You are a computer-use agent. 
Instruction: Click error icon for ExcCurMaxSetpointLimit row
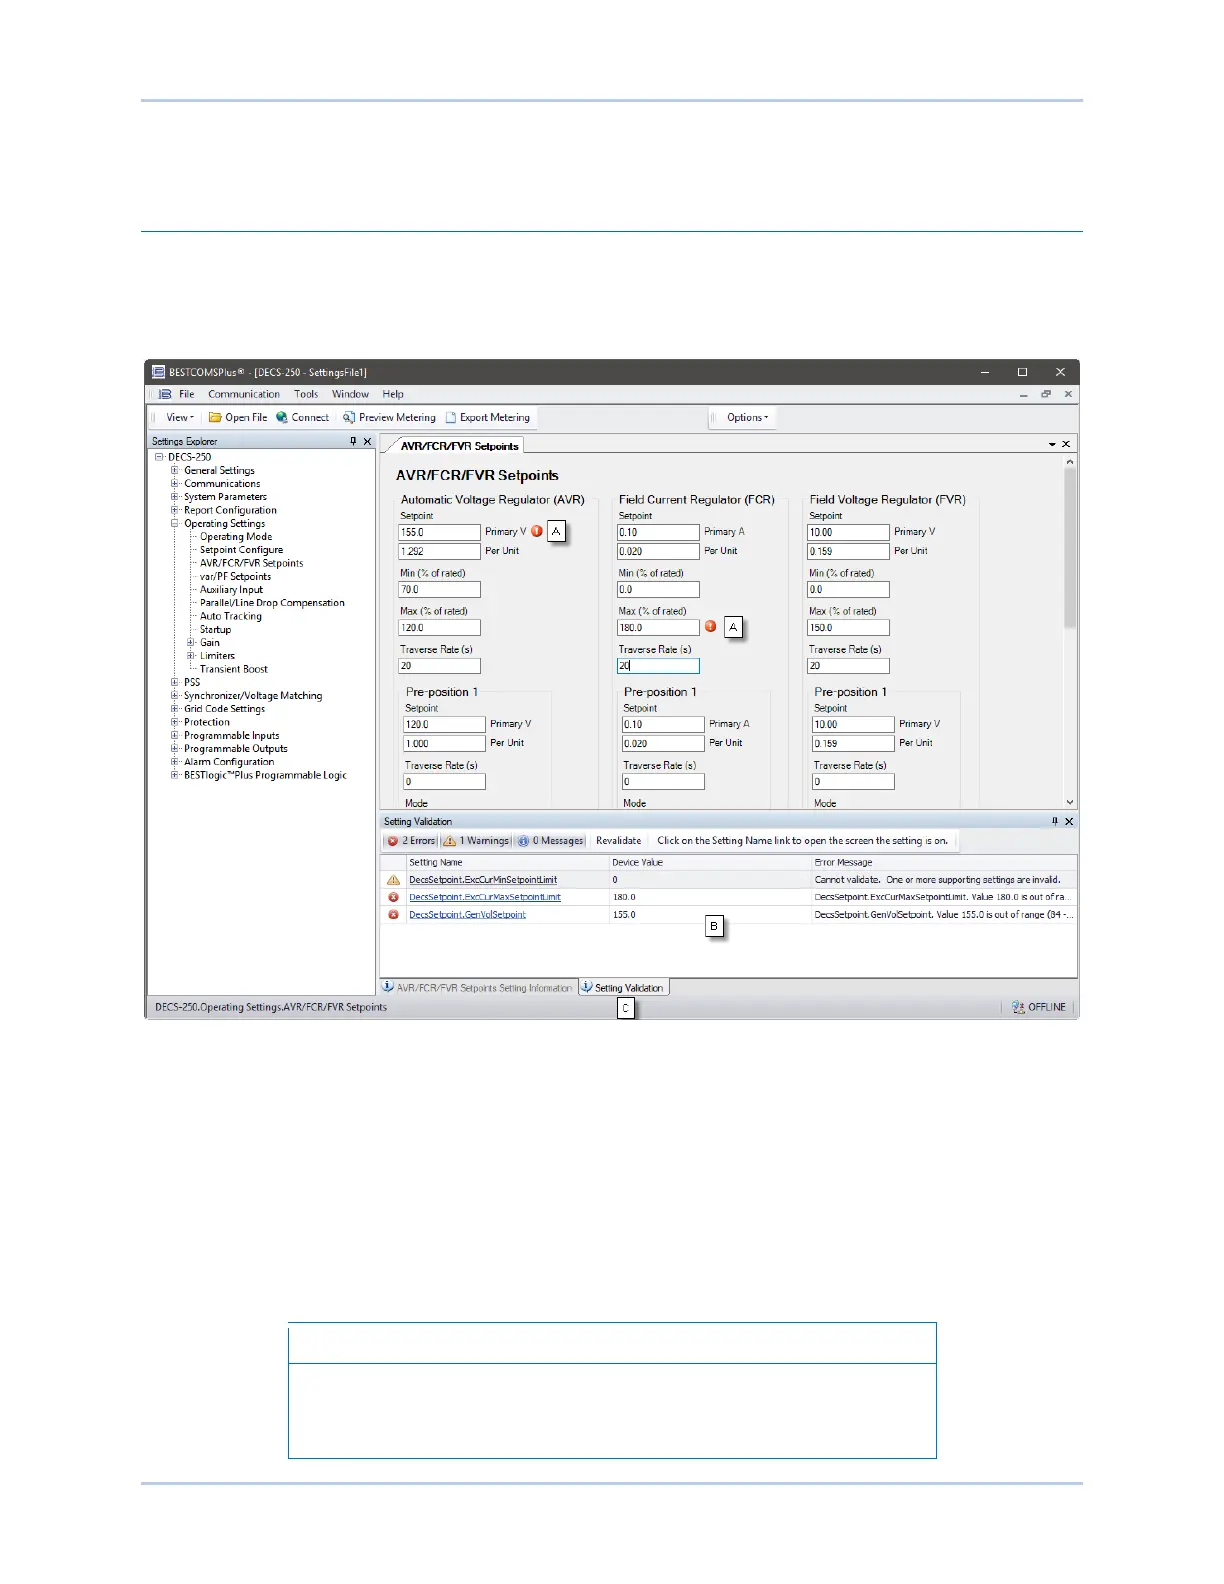[393, 897]
